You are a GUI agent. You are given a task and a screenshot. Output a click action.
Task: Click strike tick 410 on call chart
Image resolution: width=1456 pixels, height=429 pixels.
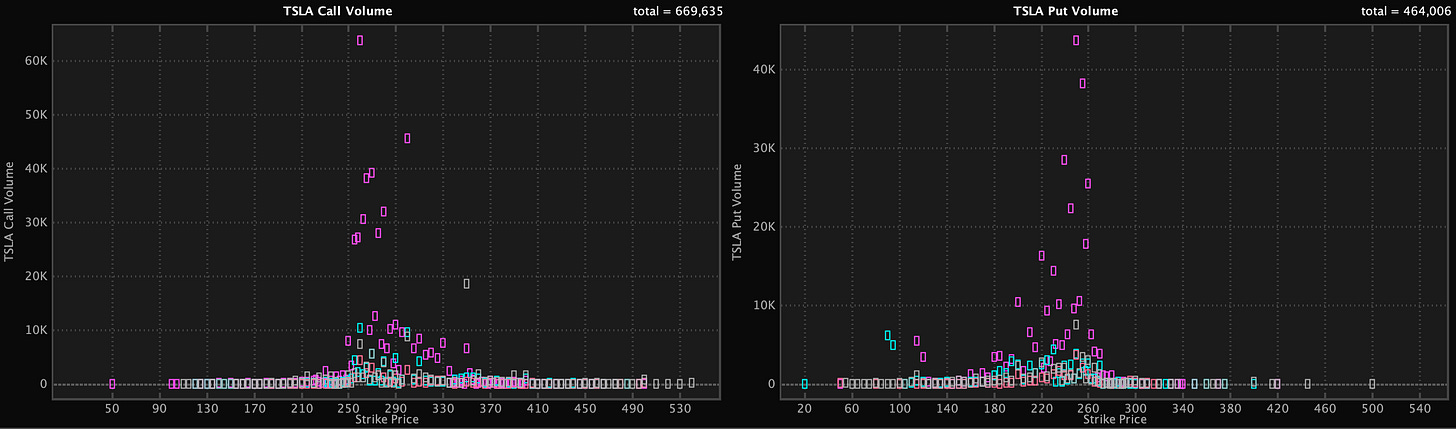[x=538, y=409]
